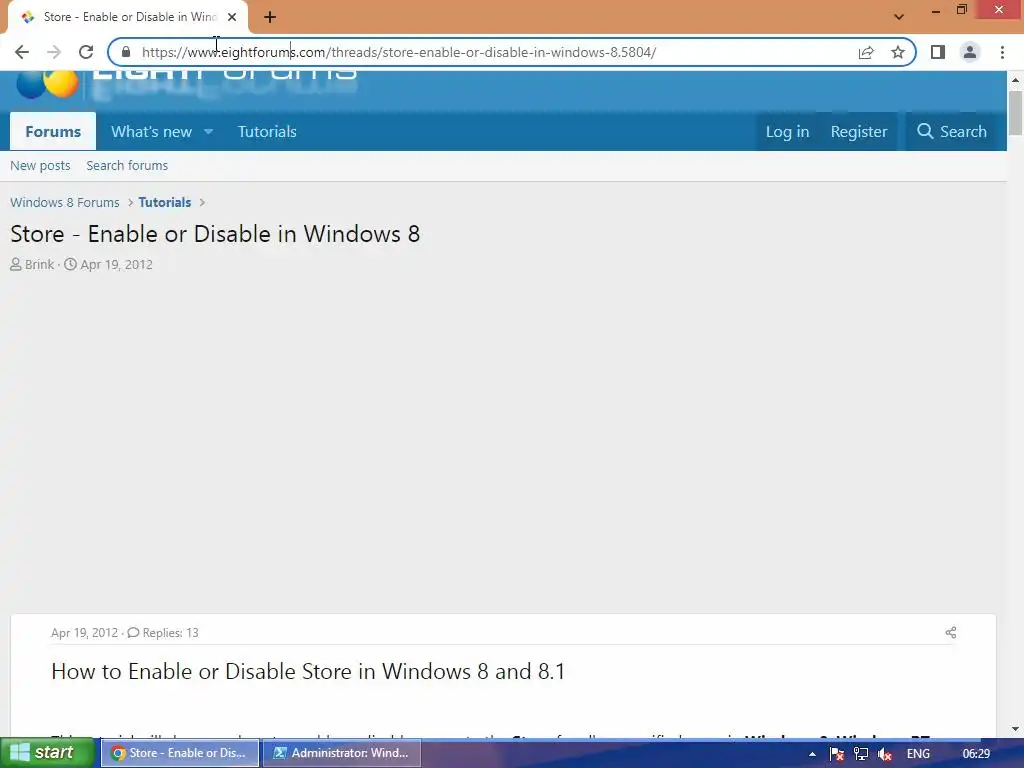
Task: Expand the What's new dropdown arrow
Action: click(x=208, y=131)
